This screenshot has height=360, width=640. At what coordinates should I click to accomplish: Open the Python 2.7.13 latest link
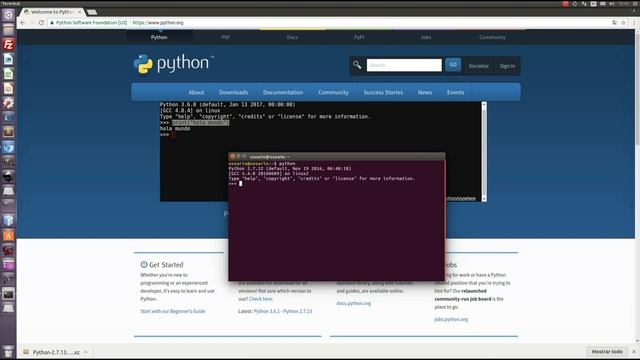pyautogui.click(x=298, y=311)
